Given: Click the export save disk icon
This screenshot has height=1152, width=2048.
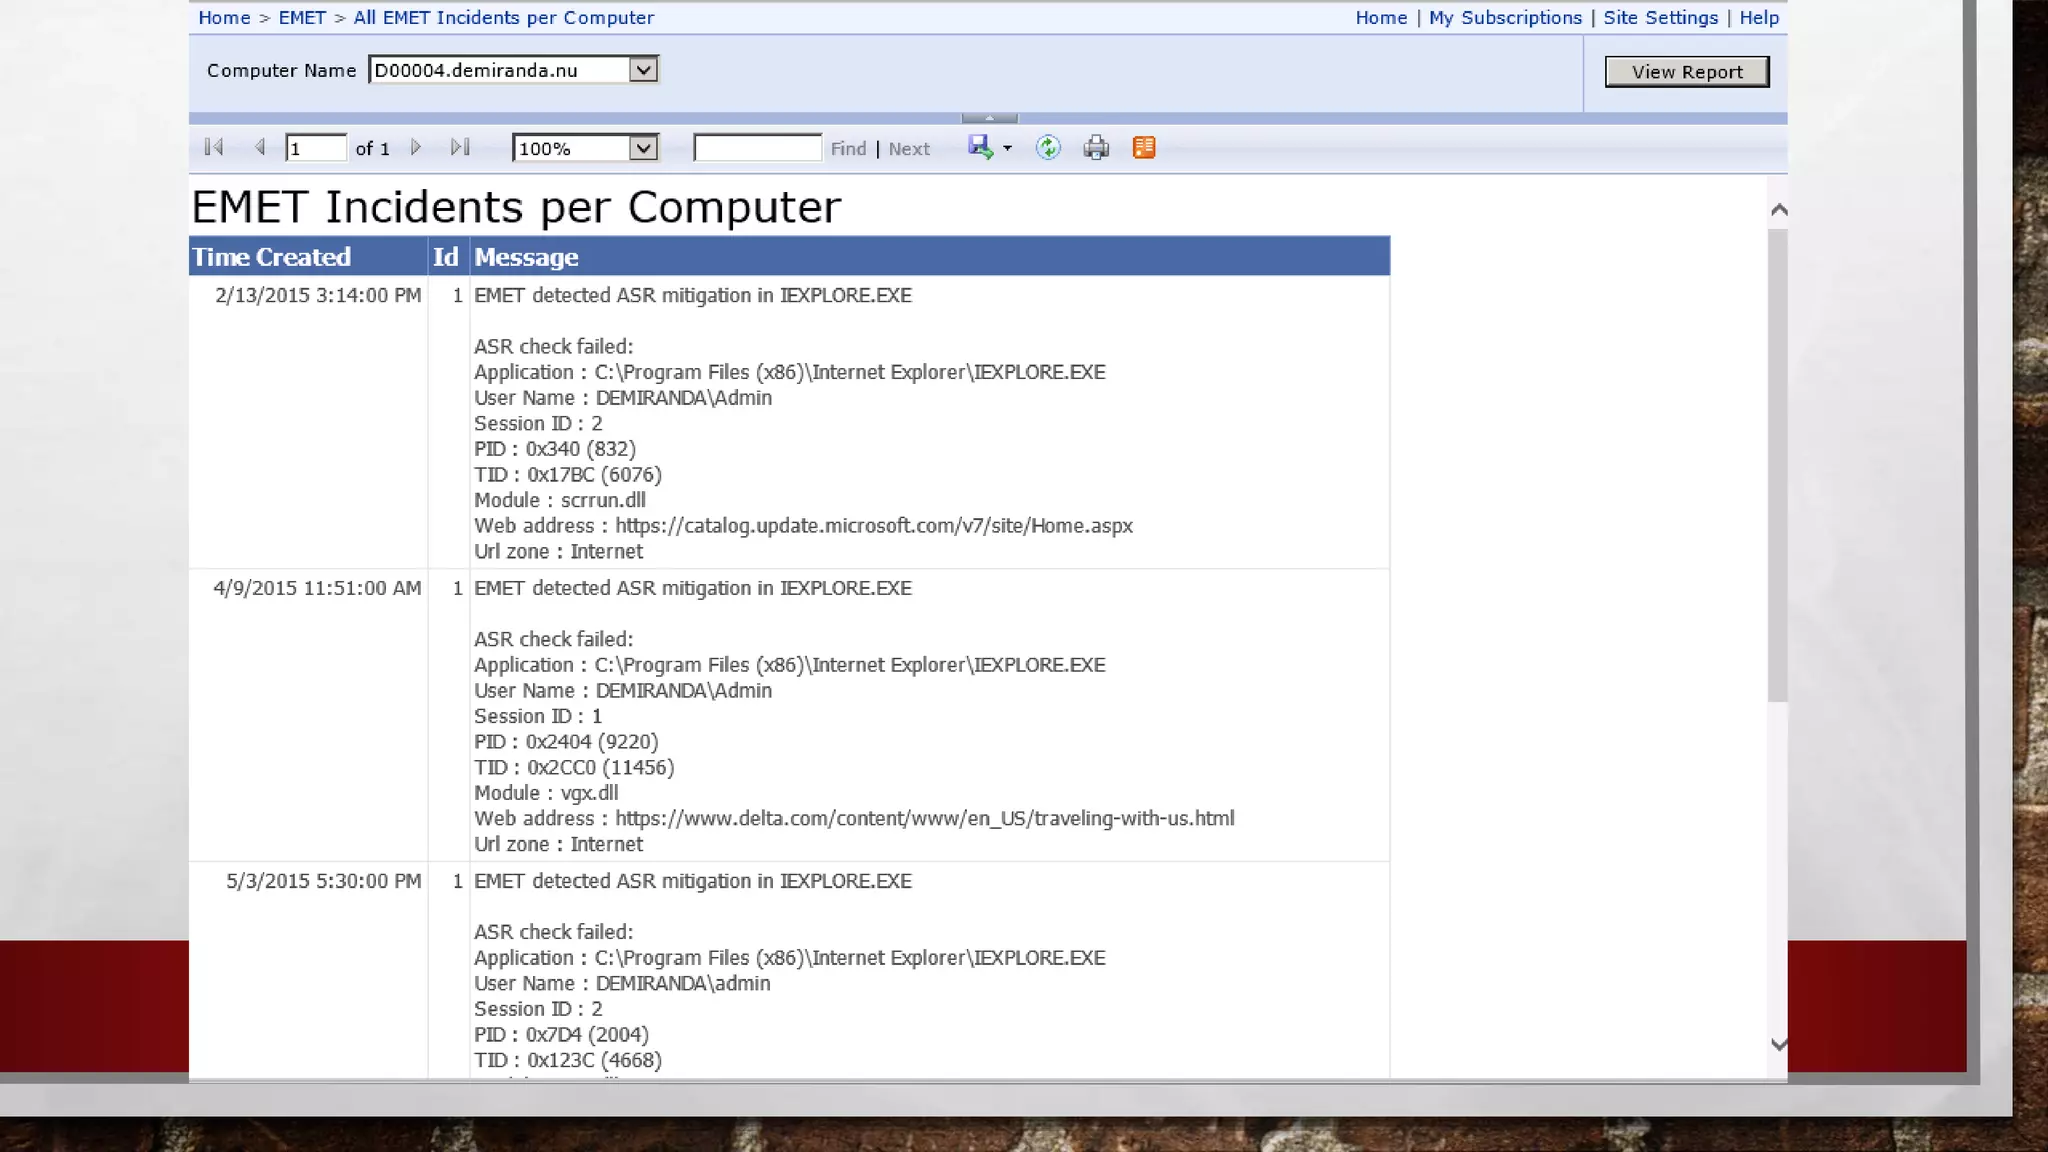Looking at the screenshot, I should 979,148.
